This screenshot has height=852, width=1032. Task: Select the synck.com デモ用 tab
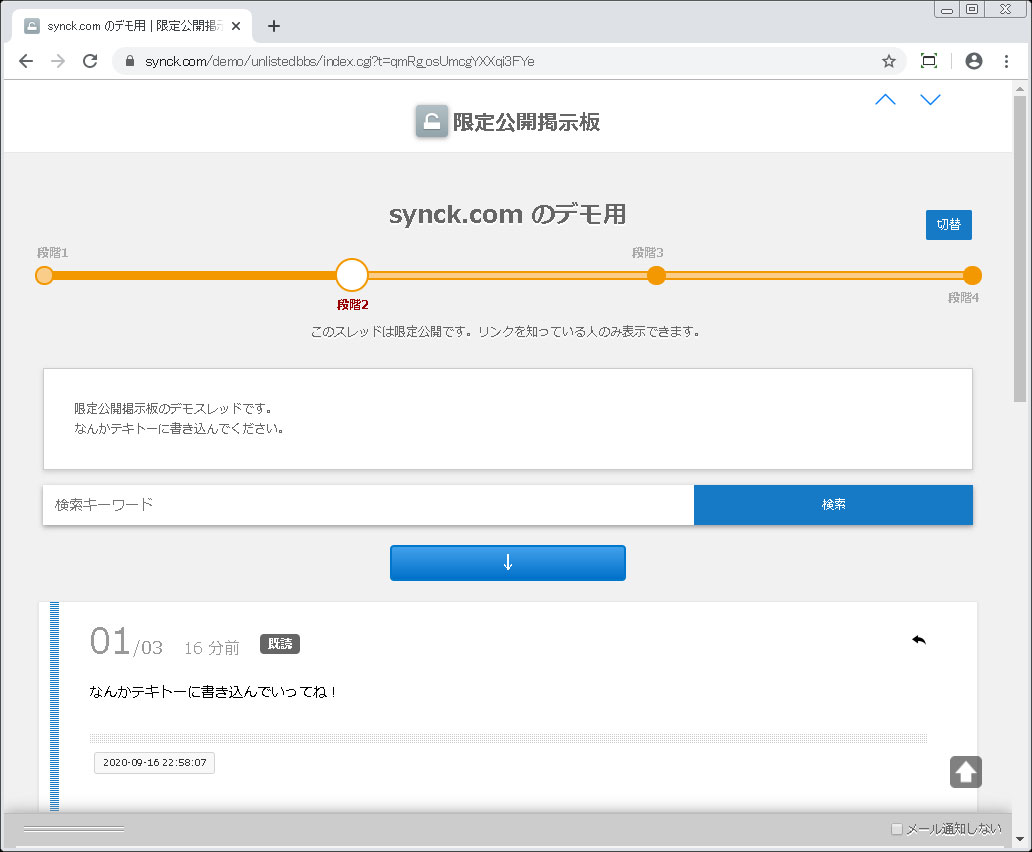[x=132, y=26]
